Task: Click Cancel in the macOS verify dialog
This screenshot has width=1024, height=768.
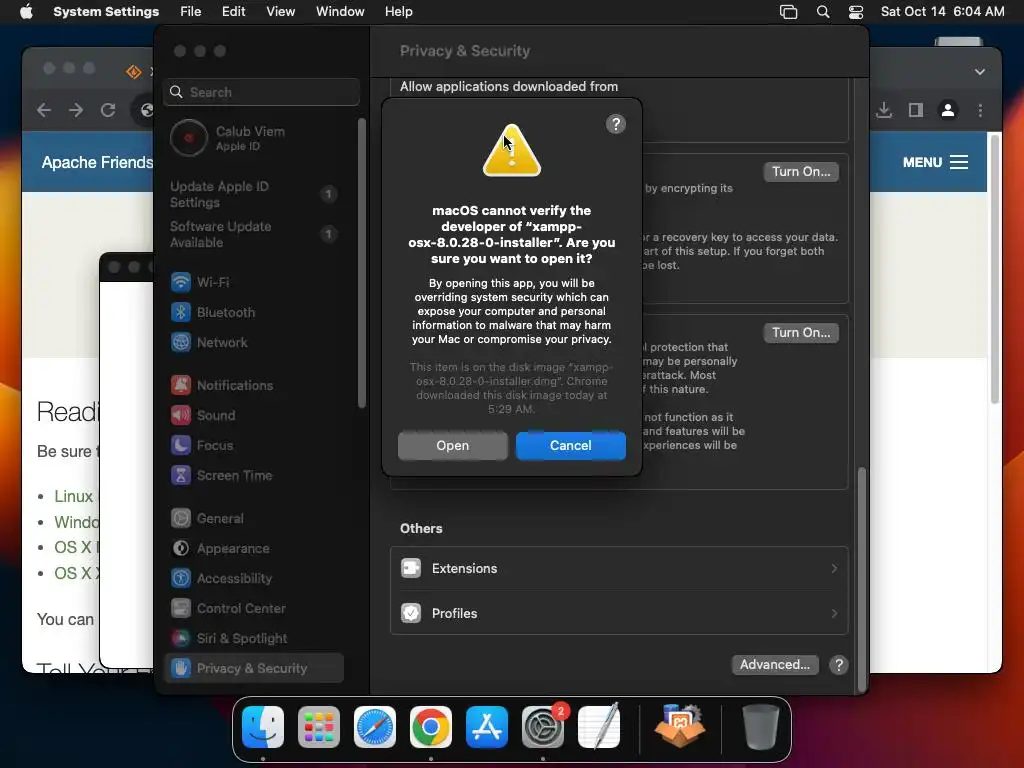Action: click(x=571, y=445)
